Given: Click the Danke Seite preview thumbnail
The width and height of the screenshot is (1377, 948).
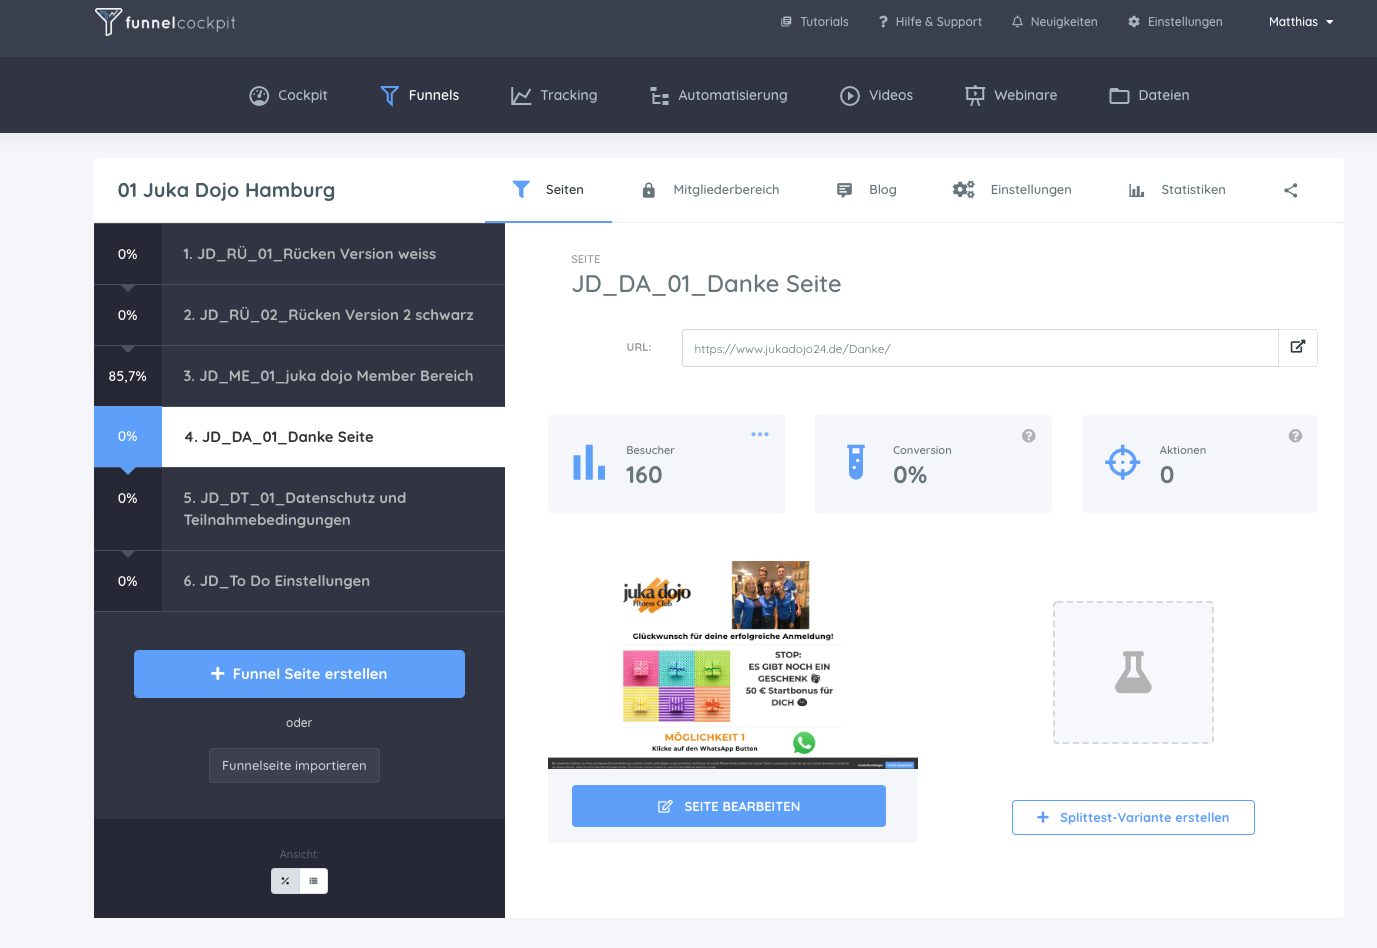Looking at the screenshot, I should click(x=733, y=664).
